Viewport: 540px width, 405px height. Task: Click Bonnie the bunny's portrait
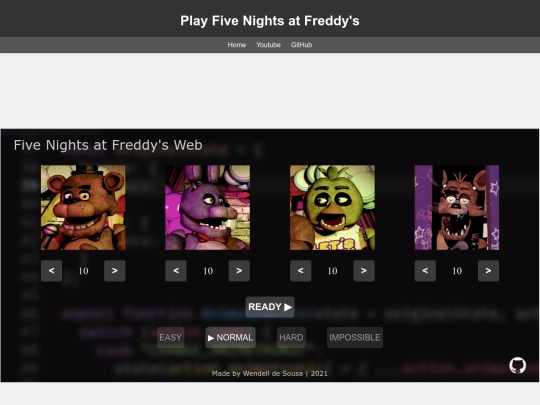[x=208, y=208]
